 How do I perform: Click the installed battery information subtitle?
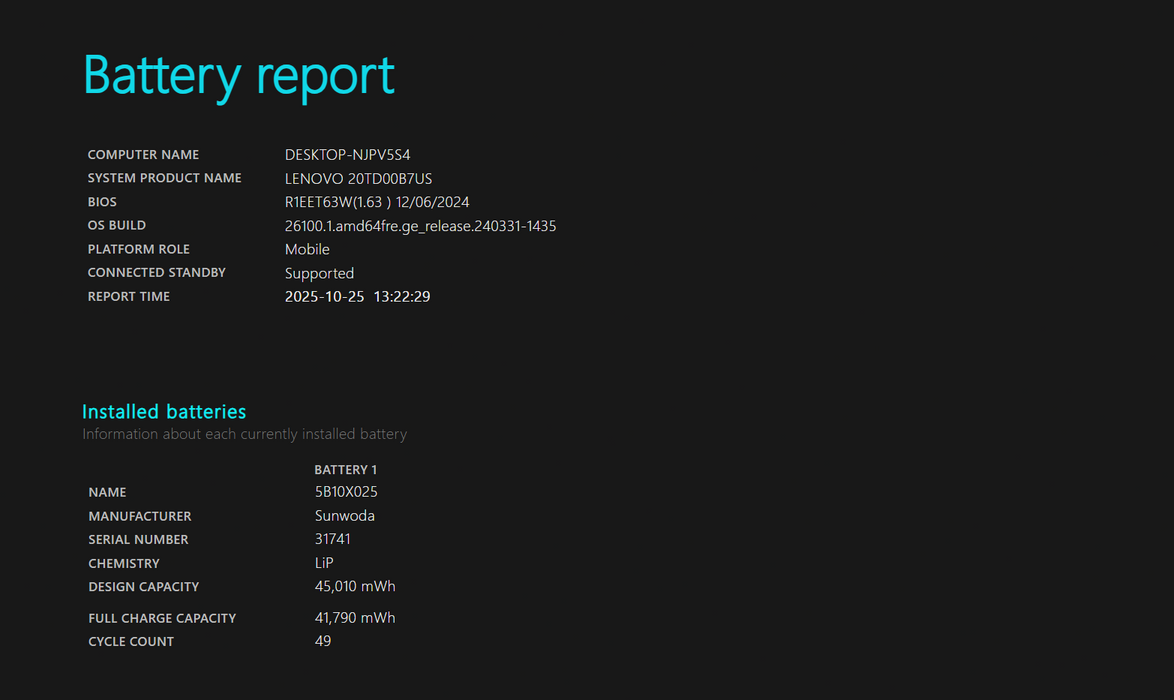tap(244, 434)
